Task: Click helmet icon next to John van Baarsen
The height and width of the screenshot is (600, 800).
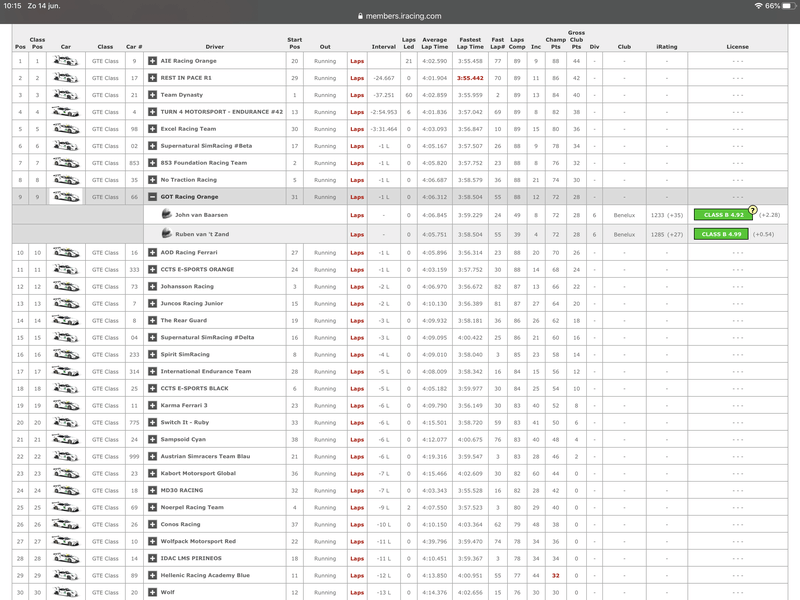Action: pyautogui.click(x=166, y=214)
